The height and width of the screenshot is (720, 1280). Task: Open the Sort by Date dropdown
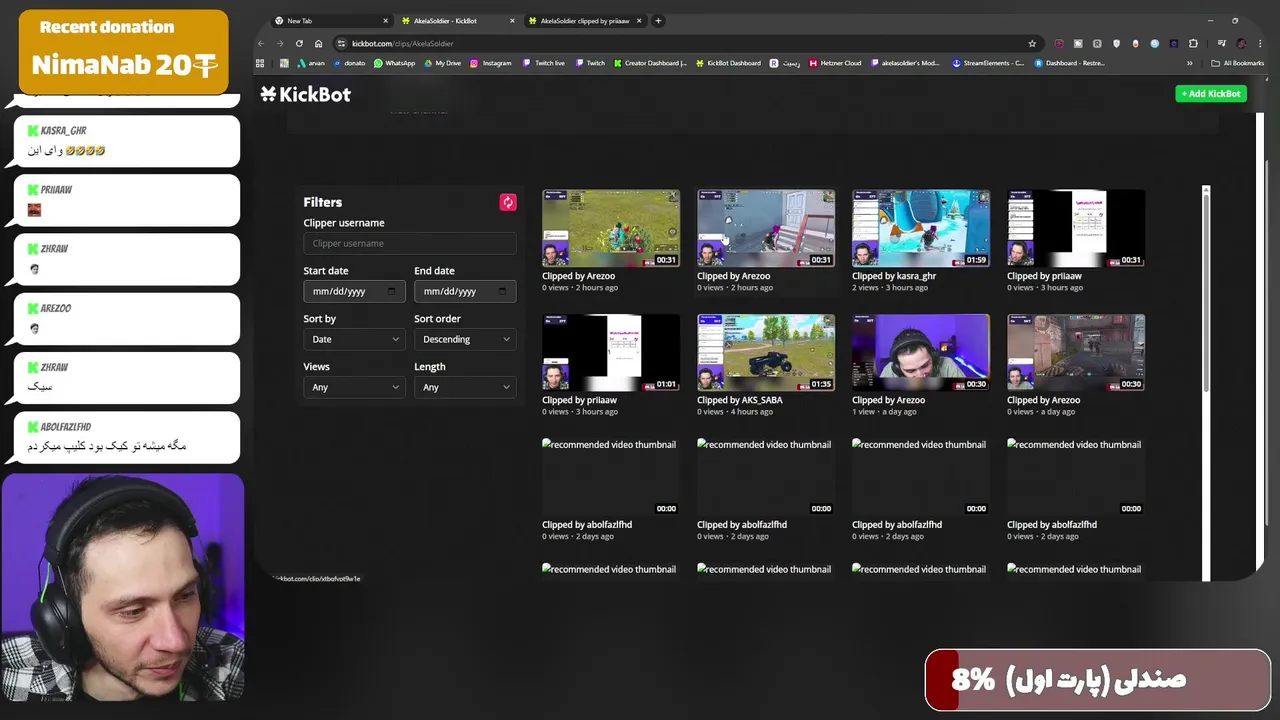pos(354,339)
